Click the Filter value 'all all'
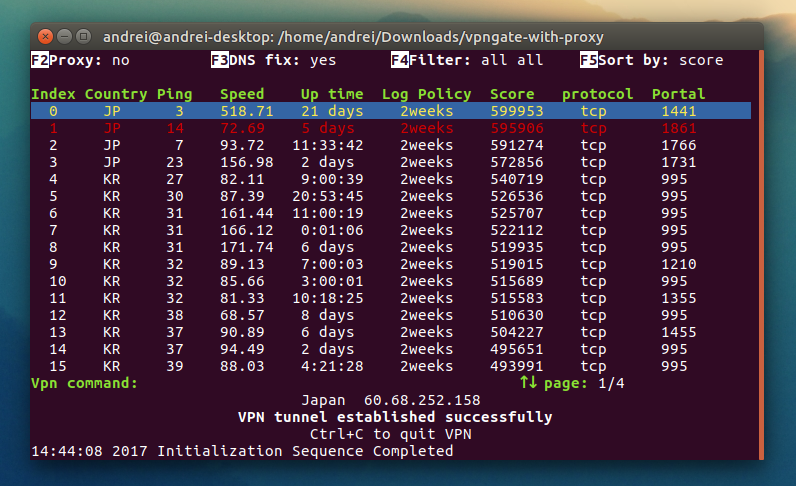Image resolution: width=796 pixels, height=486 pixels. 512,60
